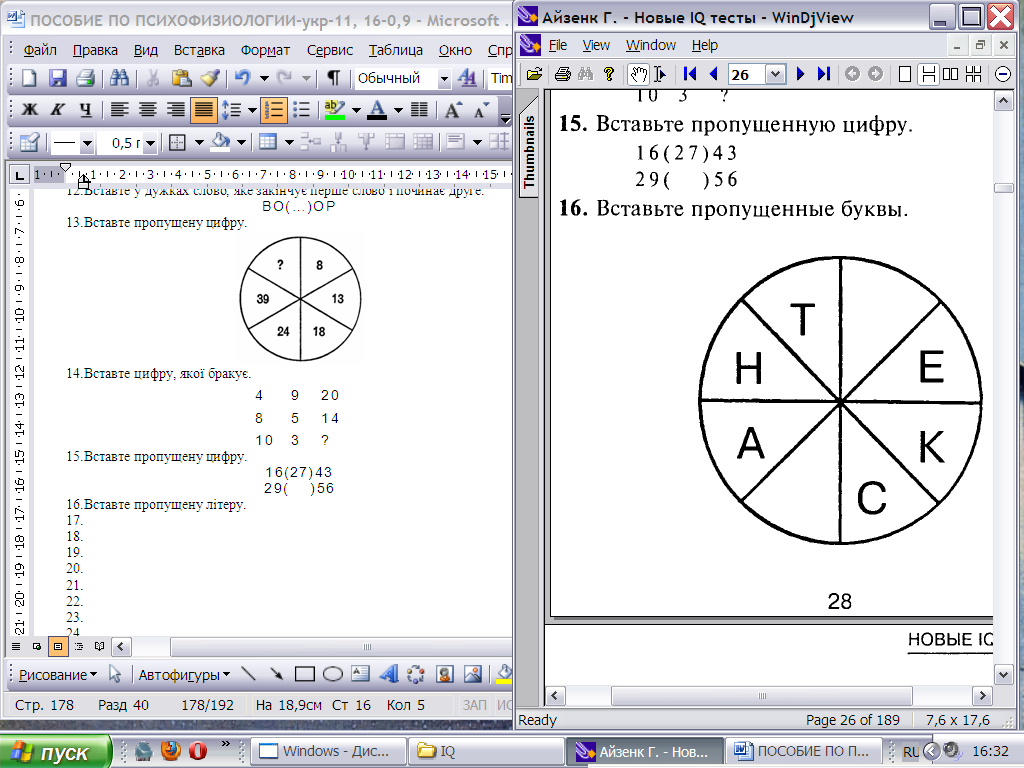
Task: Open the Рисование drawing menu dropdown
Action: pyautogui.click(x=57, y=675)
